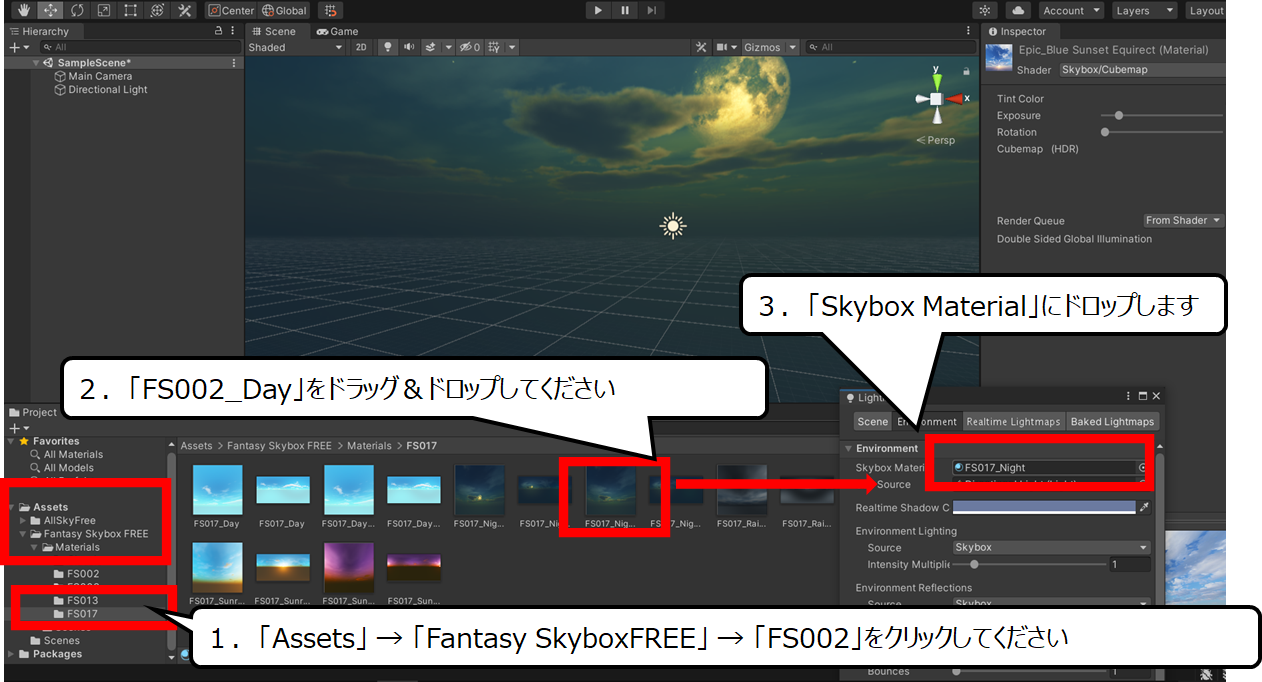Open the custom editor tools icon
Viewport: 1262px width, 682px height.
184,10
